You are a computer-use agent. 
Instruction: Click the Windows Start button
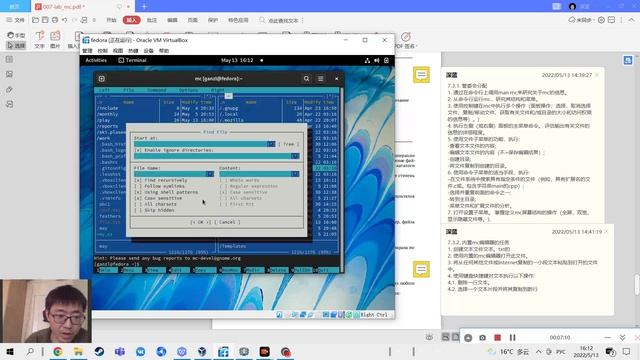pos(10,351)
